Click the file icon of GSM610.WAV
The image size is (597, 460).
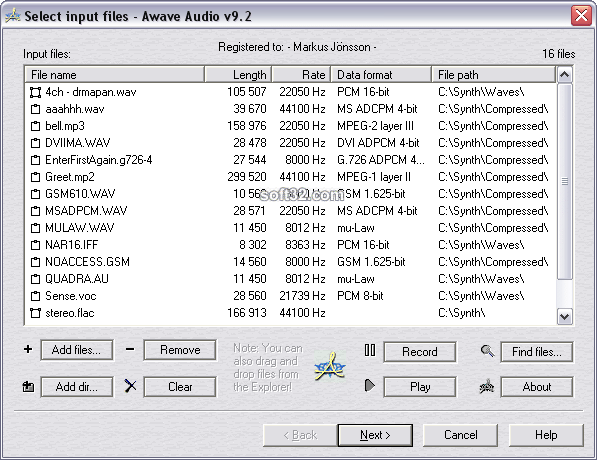coord(35,194)
